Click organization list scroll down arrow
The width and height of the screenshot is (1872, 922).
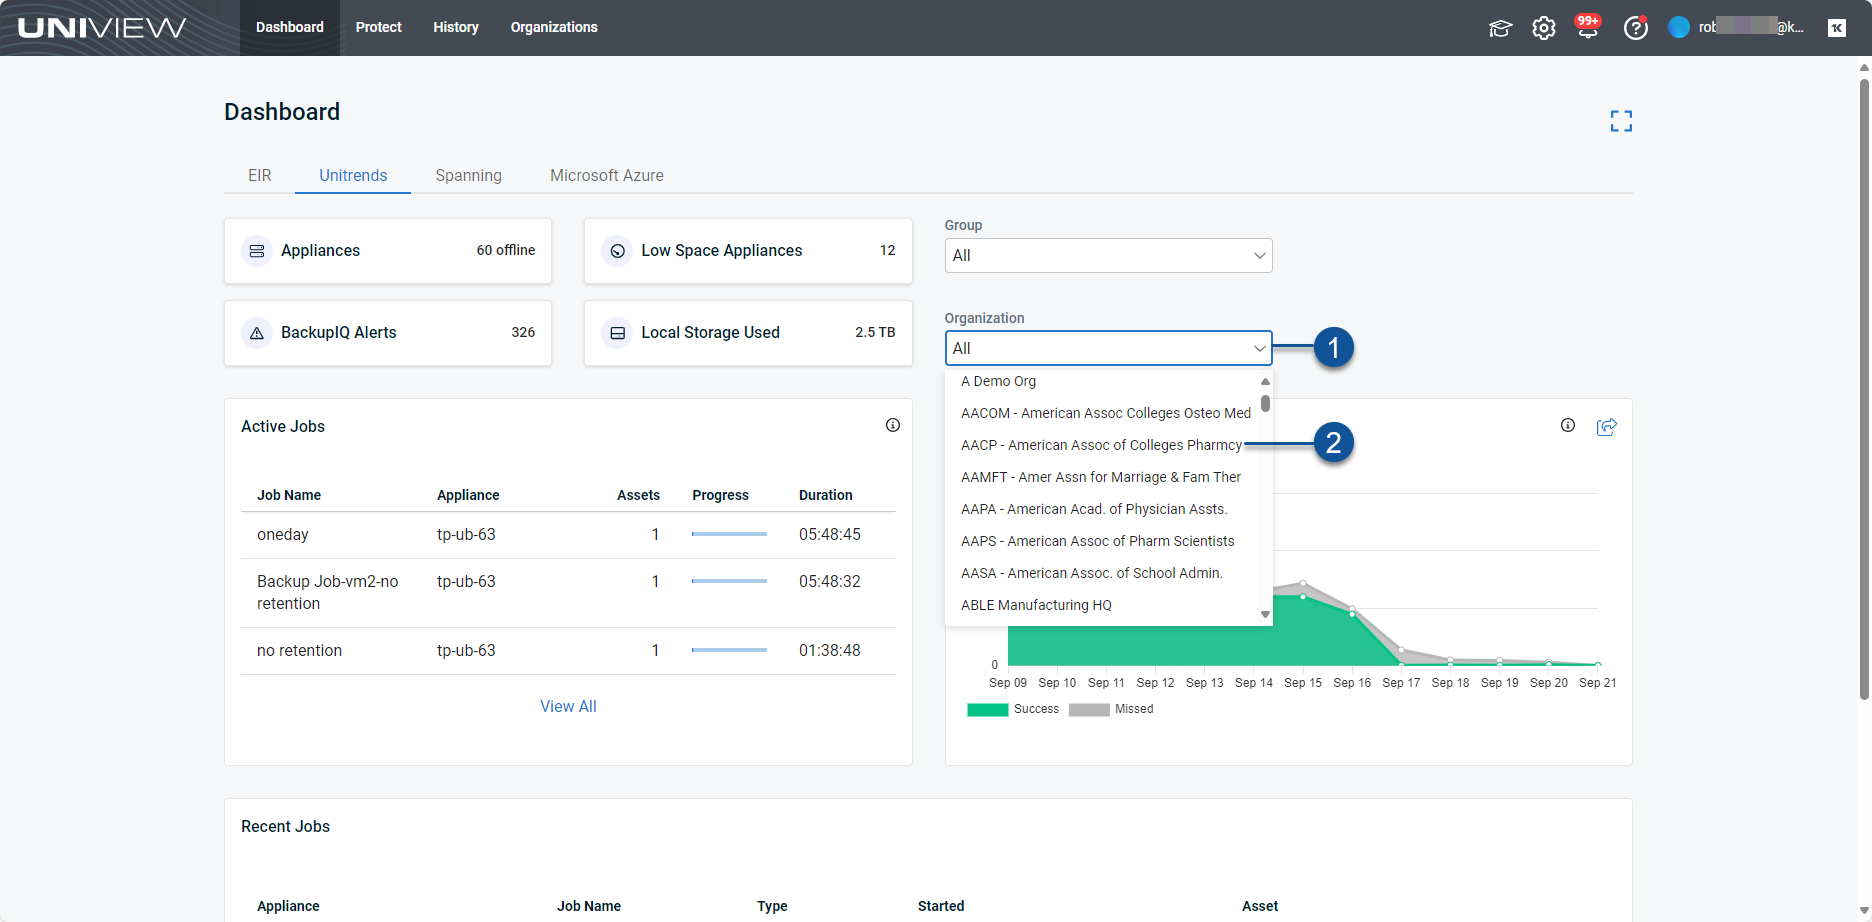coord(1265,615)
